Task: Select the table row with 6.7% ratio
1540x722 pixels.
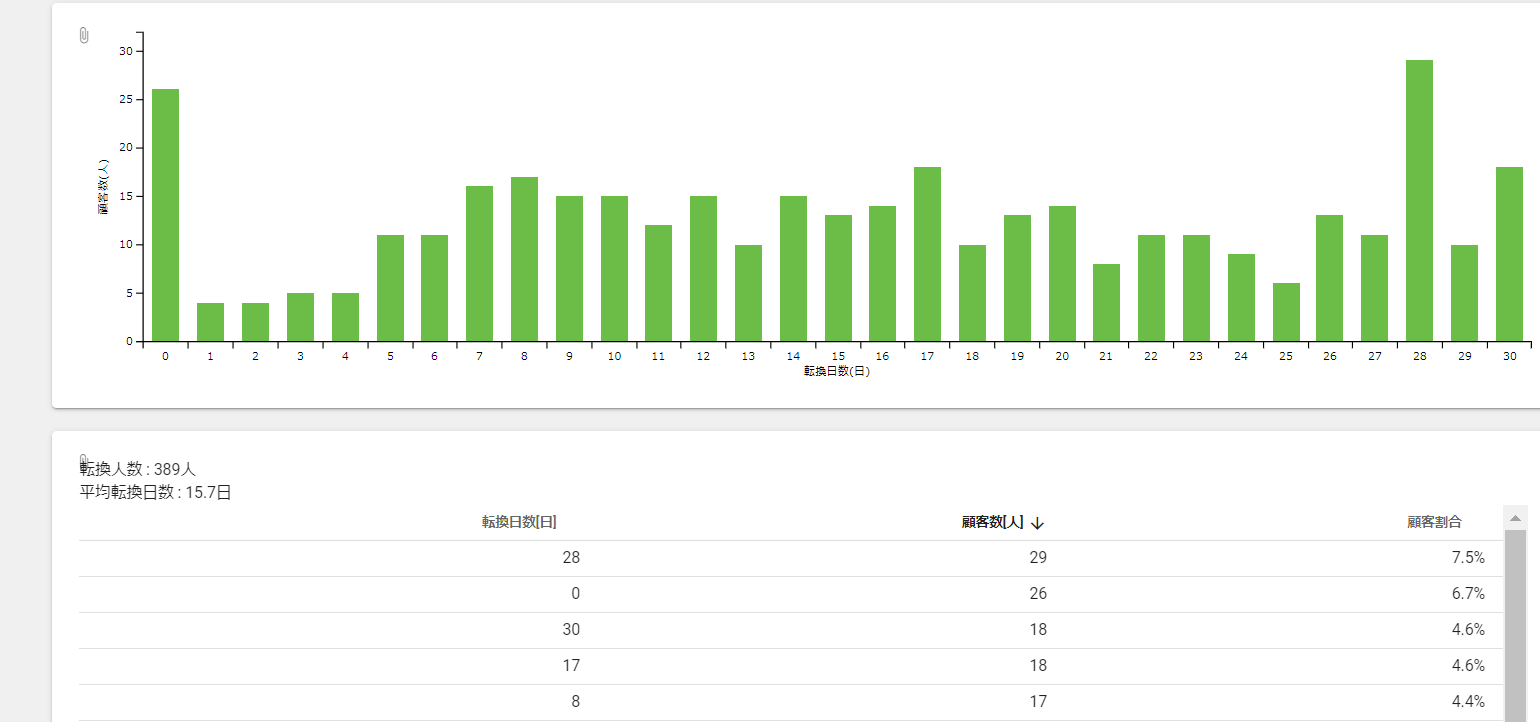Action: [790, 594]
